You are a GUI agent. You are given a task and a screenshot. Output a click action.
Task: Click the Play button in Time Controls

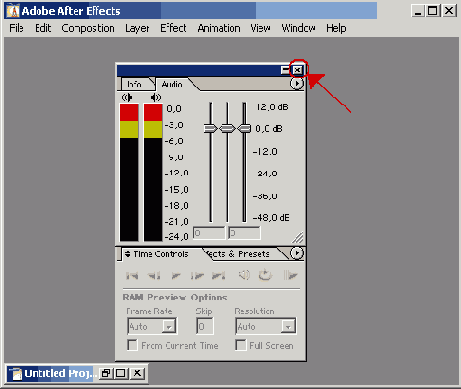(x=176, y=275)
